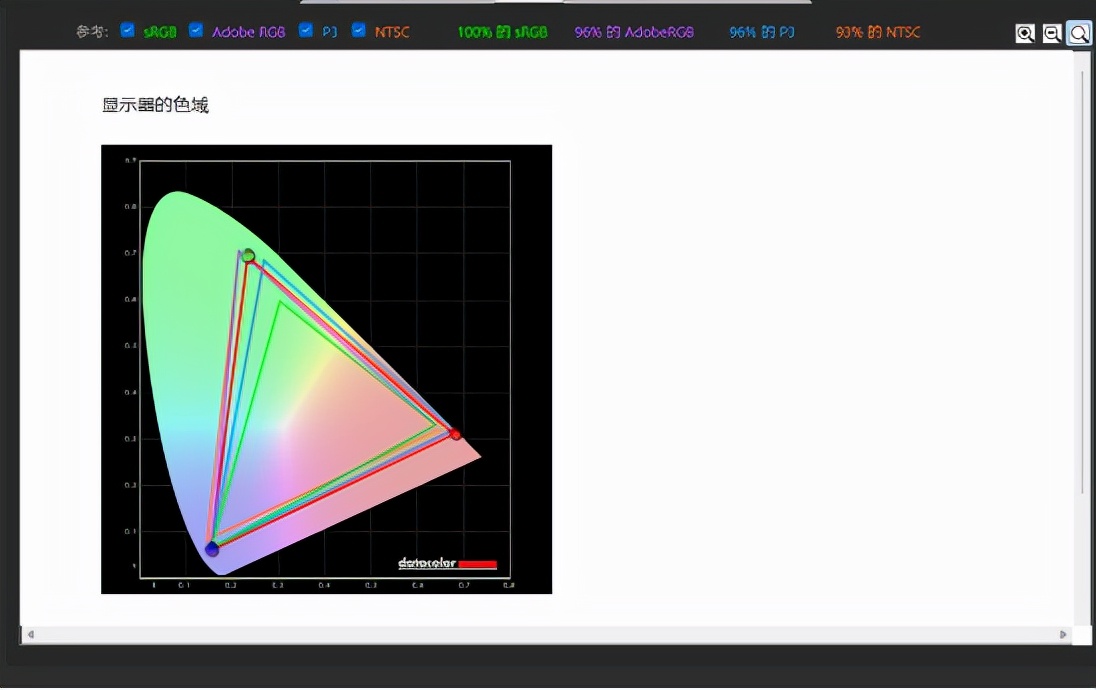Select the highlighted fit-to-window magnifier icon

coord(1079,34)
